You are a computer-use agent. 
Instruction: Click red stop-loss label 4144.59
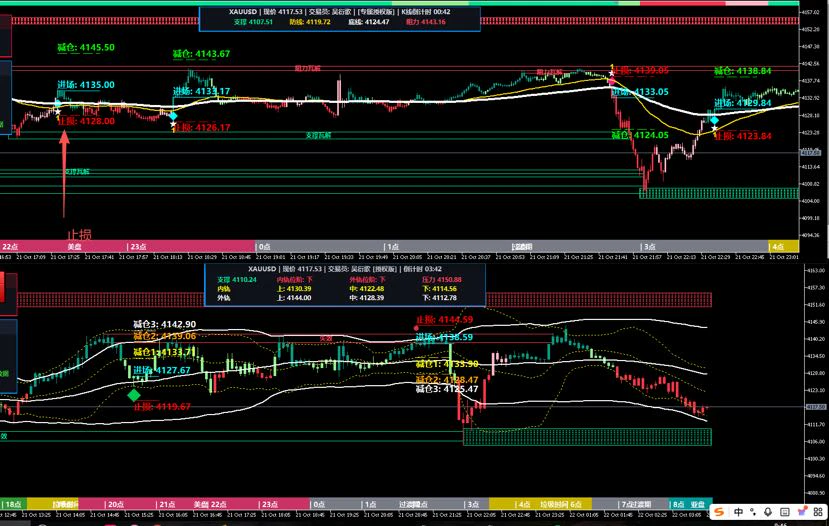(444, 320)
